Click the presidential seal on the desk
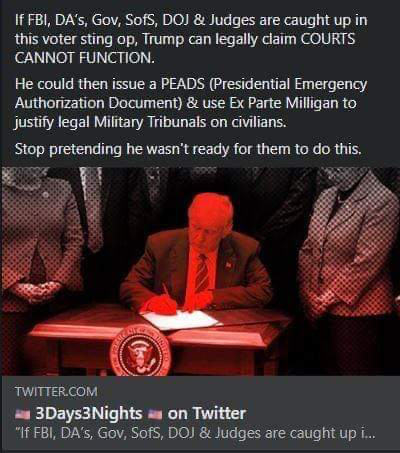This screenshot has height=453, width=400. point(140,350)
